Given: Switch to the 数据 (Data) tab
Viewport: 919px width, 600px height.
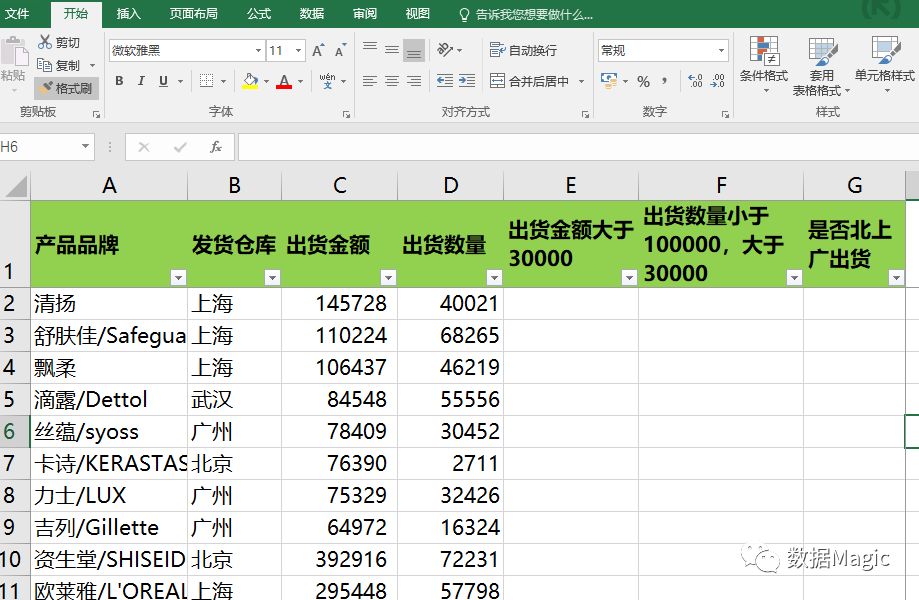Looking at the screenshot, I should click(311, 13).
